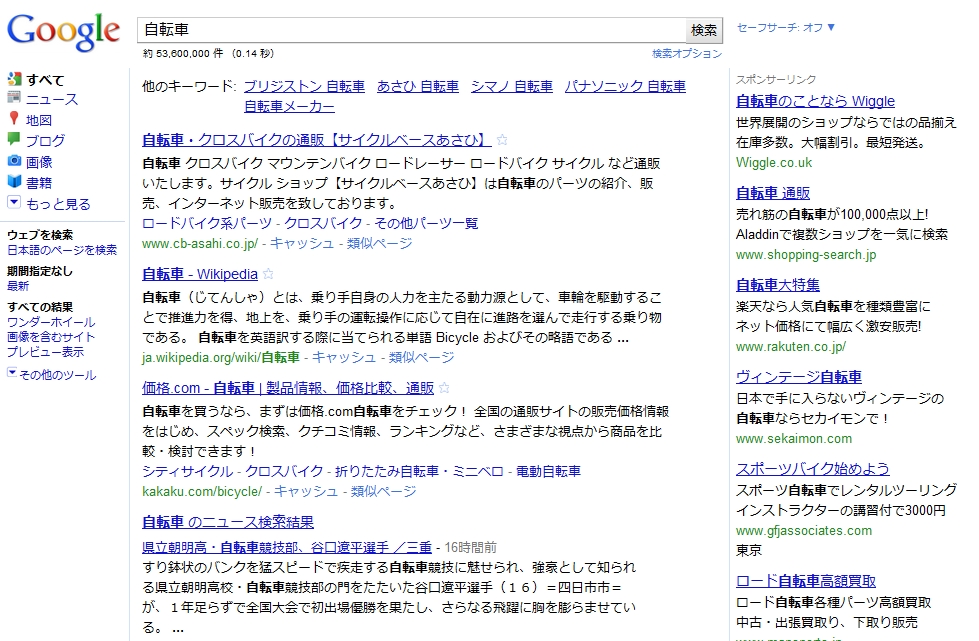The height and width of the screenshot is (641, 979).
Task: Select 地図 search category
Action: (x=39, y=120)
